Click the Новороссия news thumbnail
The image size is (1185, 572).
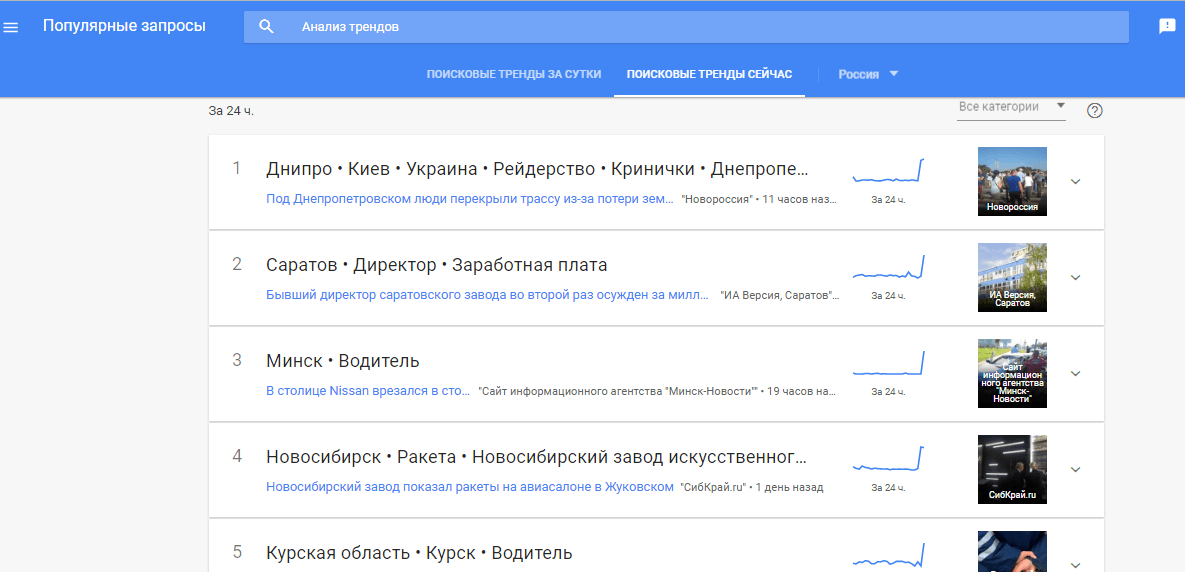pos(1012,182)
